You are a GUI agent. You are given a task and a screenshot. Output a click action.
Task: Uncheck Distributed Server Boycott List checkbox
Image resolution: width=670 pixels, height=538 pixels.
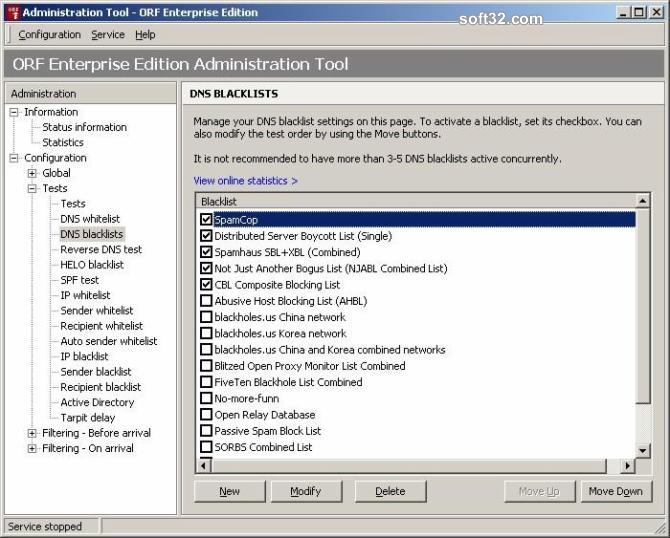coord(206,236)
